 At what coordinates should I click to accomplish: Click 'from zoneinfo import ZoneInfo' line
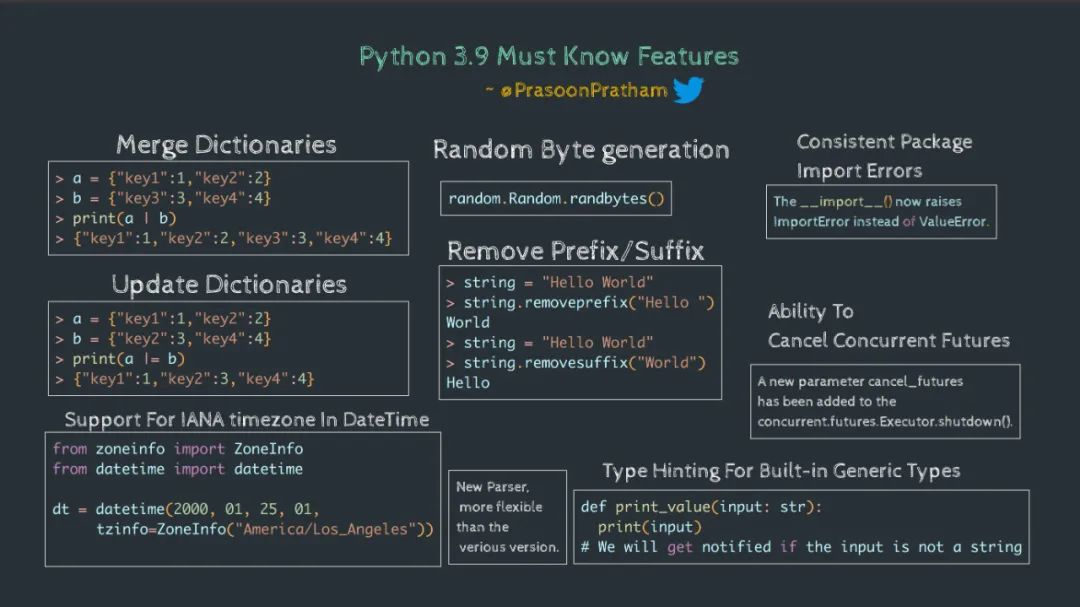pos(178,449)
